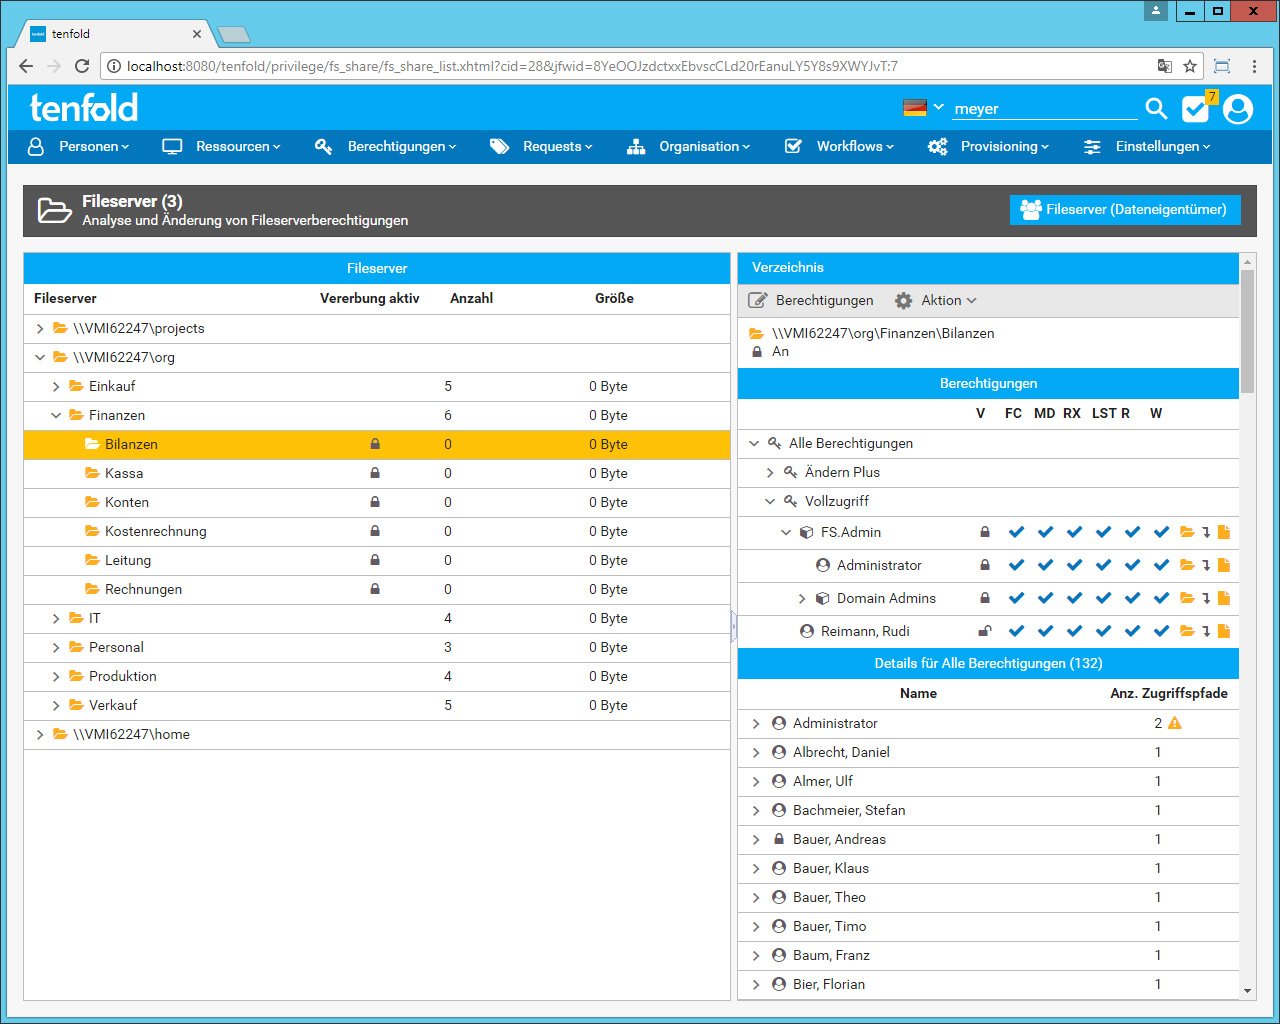Expand the Personal folder
The width and height of the screenshot is (1280, 1024).
click(56, 647)
